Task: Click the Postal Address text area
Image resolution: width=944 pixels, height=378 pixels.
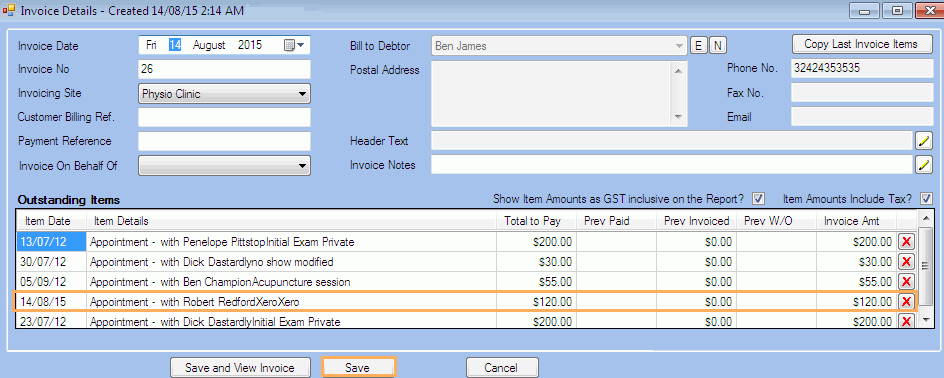Action: 552,93
